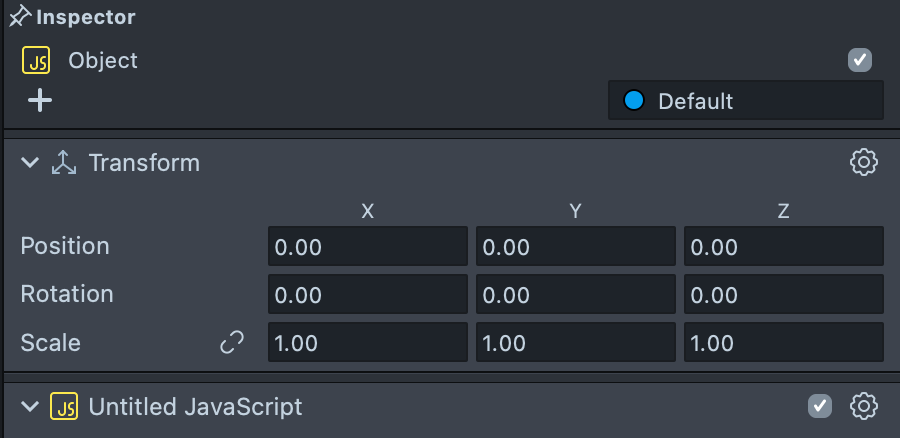Viewport: 900px width, 438px height.
Task: Open the Transform settings gear
Action: coord(863,163)
